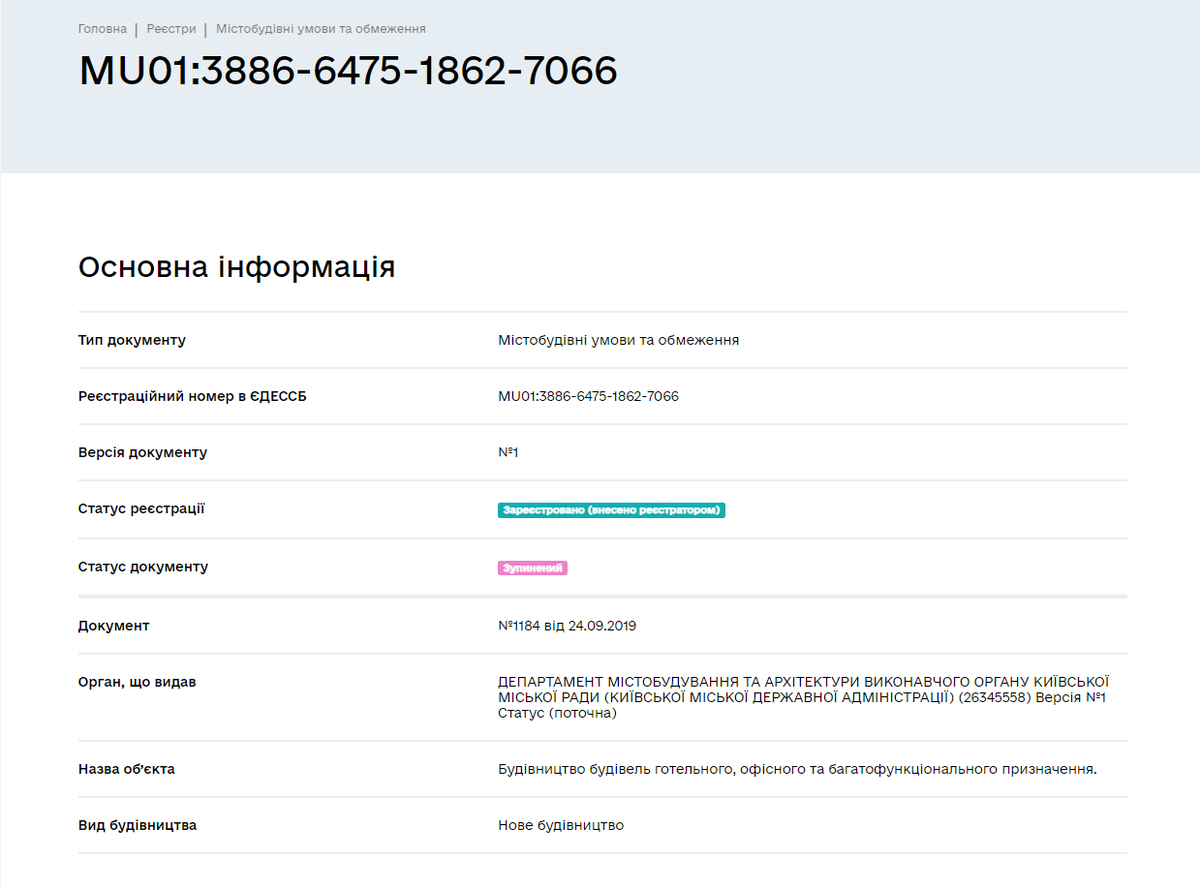Click the Основна інформація heading
Viewport: 1200px width, 890px height.
237,267
